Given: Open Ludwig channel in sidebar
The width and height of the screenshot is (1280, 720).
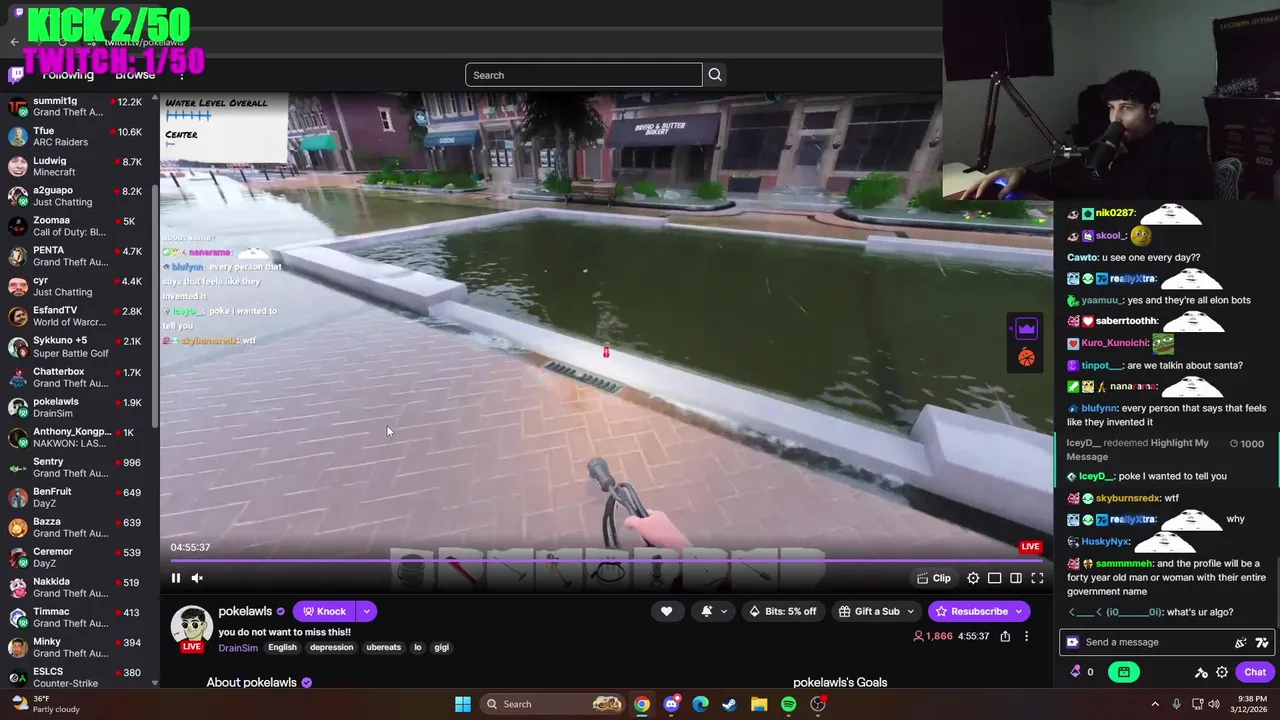Looking at the screenshot, I should 76,166.
